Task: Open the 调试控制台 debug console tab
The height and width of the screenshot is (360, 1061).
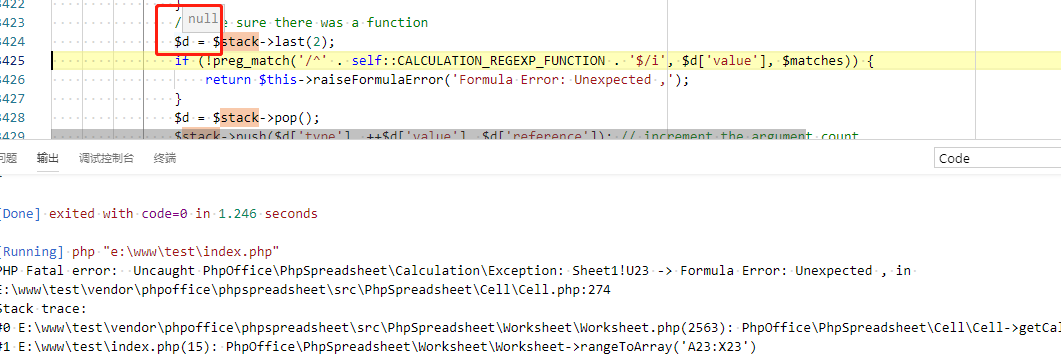Action: pos(106,158)
